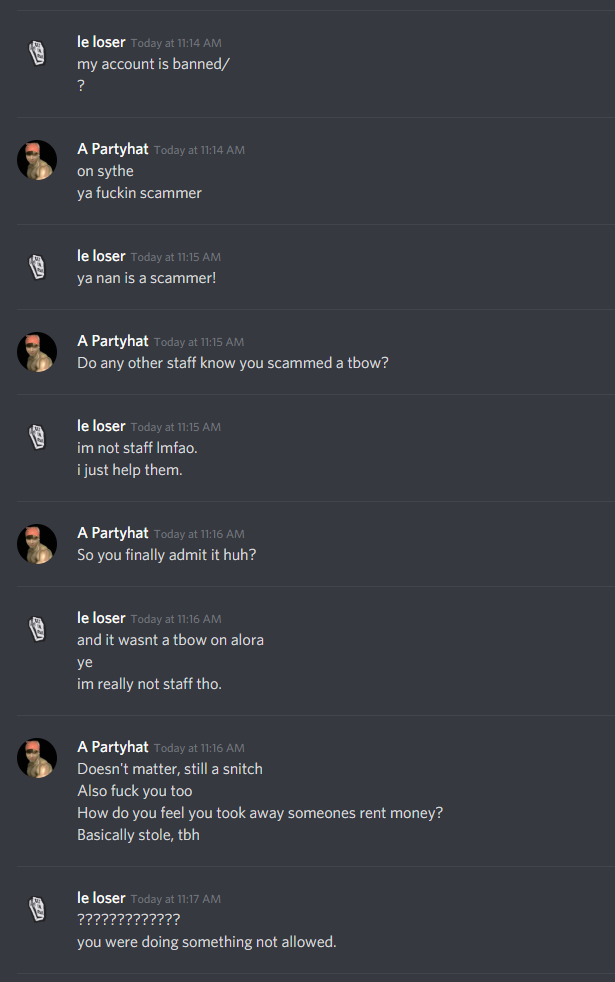Click 'le loser' name at 11:17 AM
Screen dimensions: 615x982
click(x=101, y=898)
